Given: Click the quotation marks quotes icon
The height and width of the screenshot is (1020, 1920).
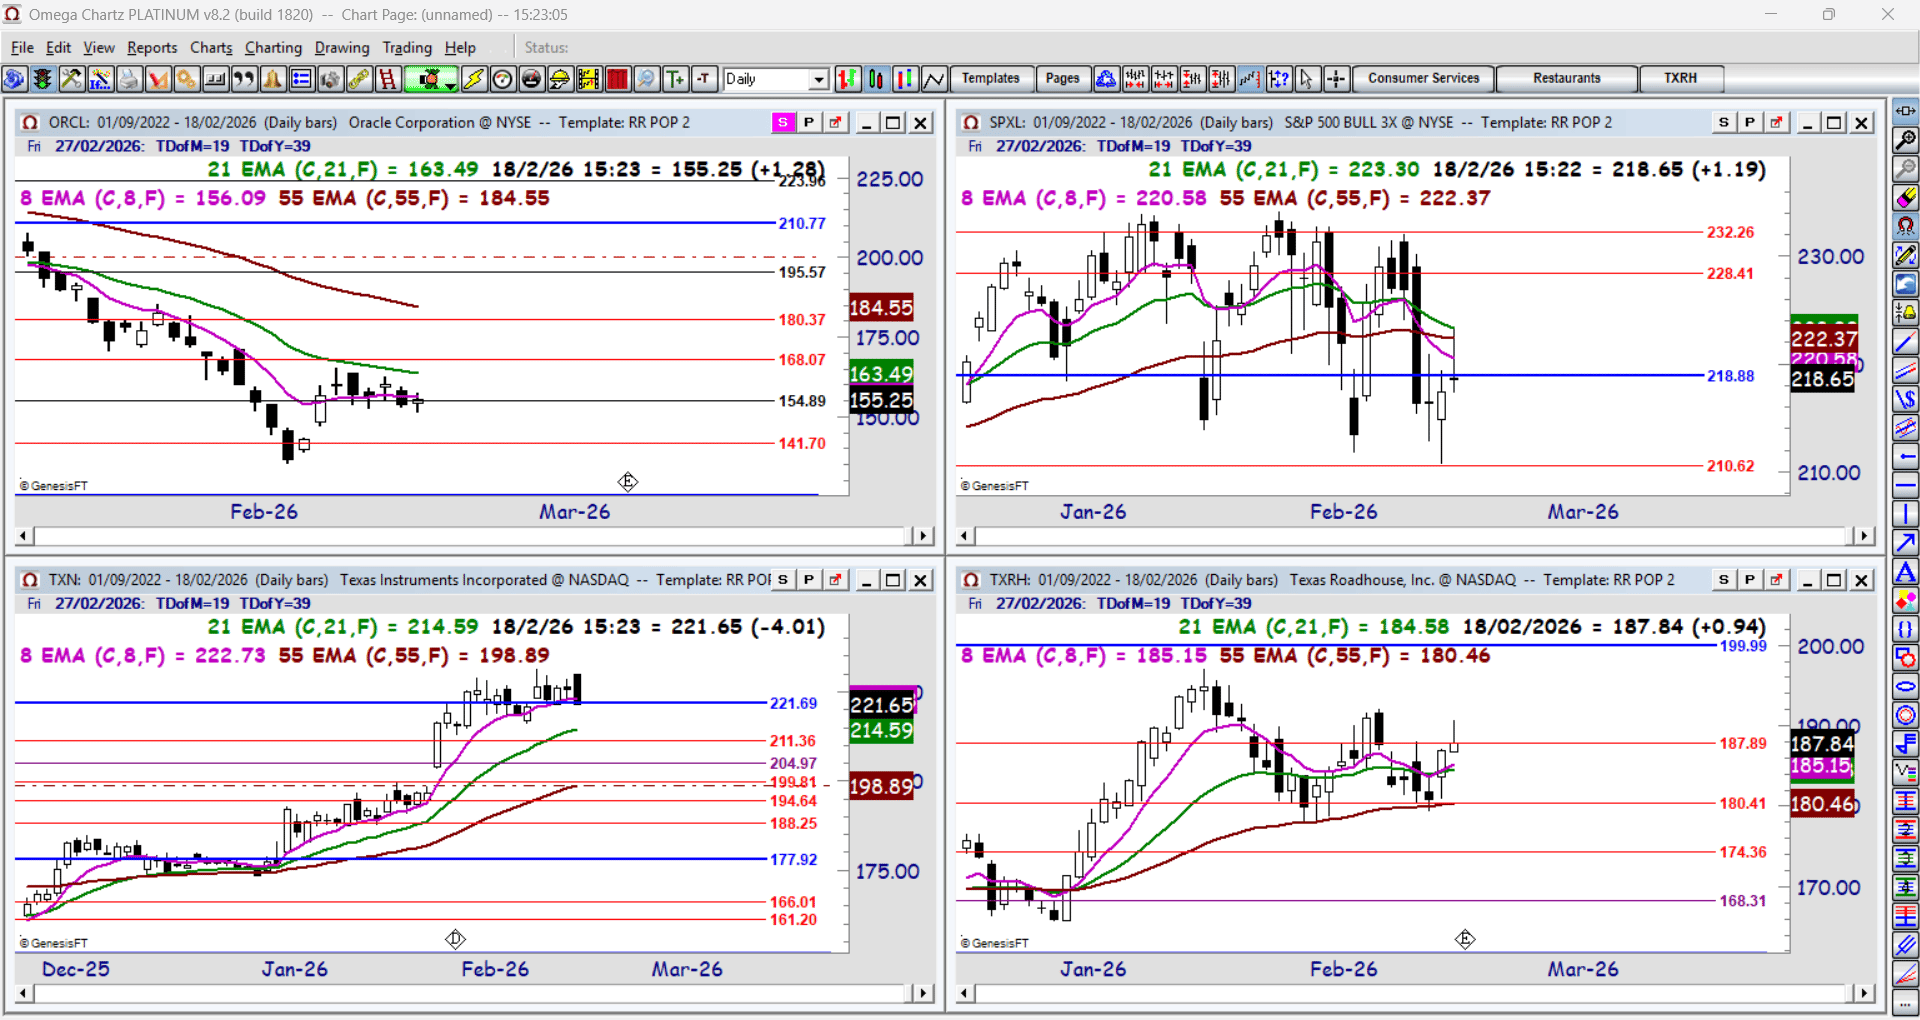Looking at the screenshot, I should (244, 79).
